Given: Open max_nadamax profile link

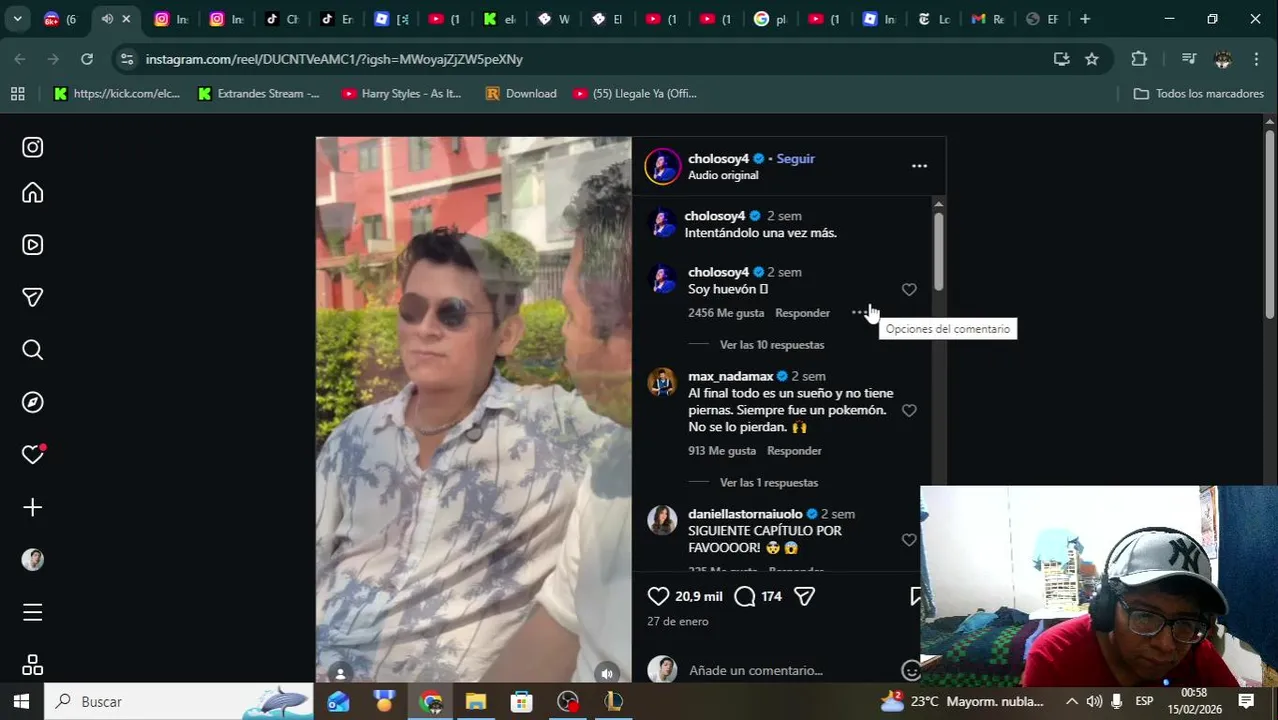Looking at the screenshot, I should (x=731, y=376).
